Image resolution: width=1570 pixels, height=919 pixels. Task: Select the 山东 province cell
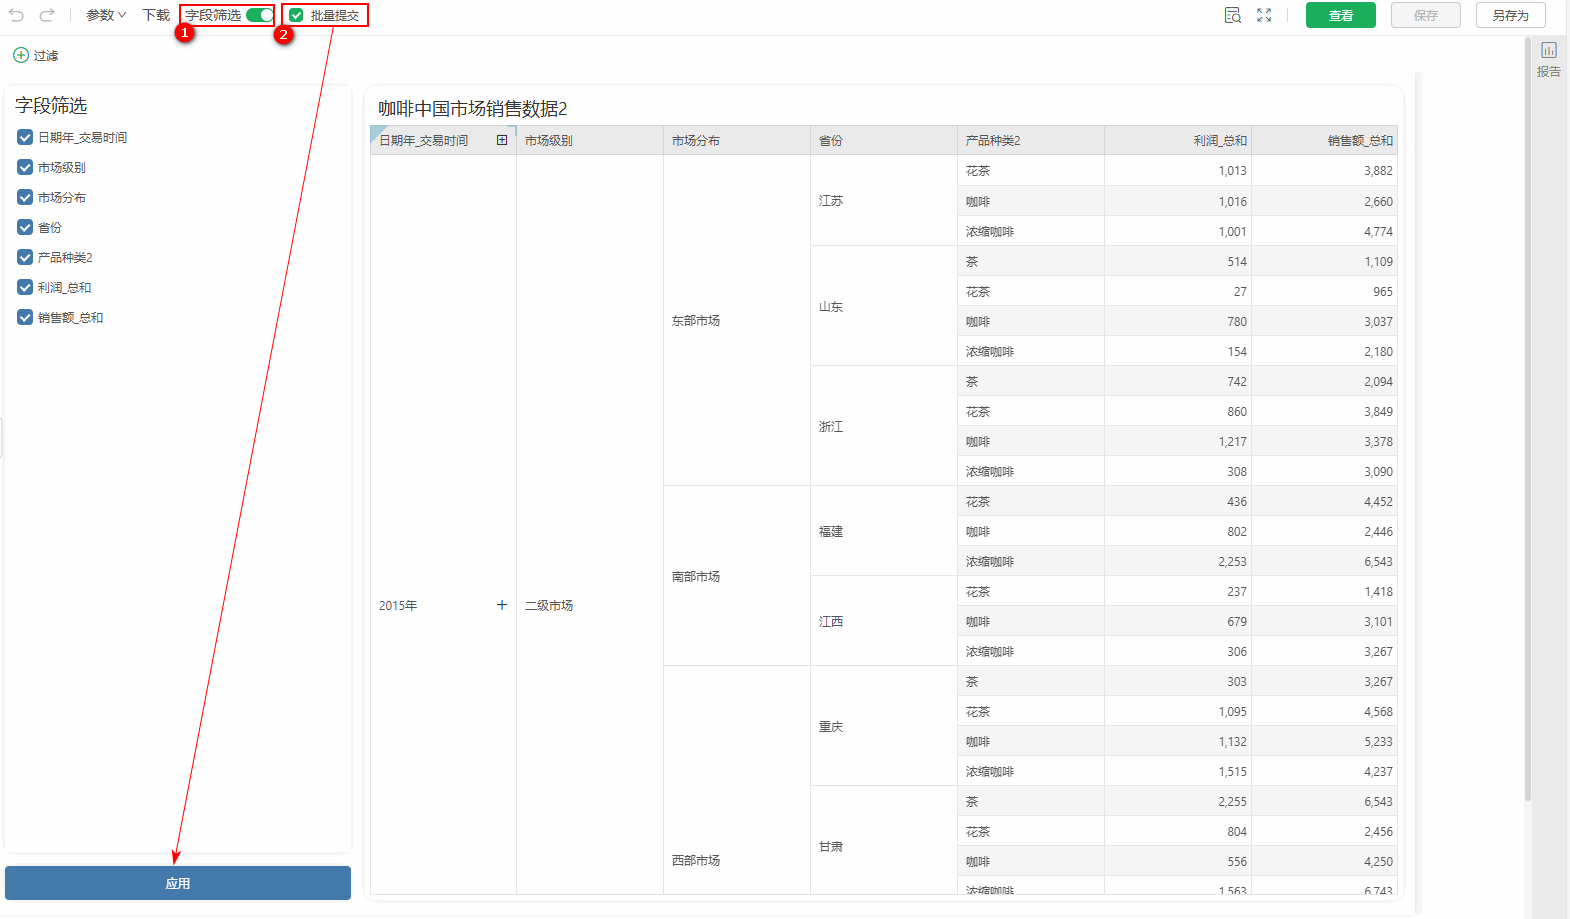(x=884, y=306)
